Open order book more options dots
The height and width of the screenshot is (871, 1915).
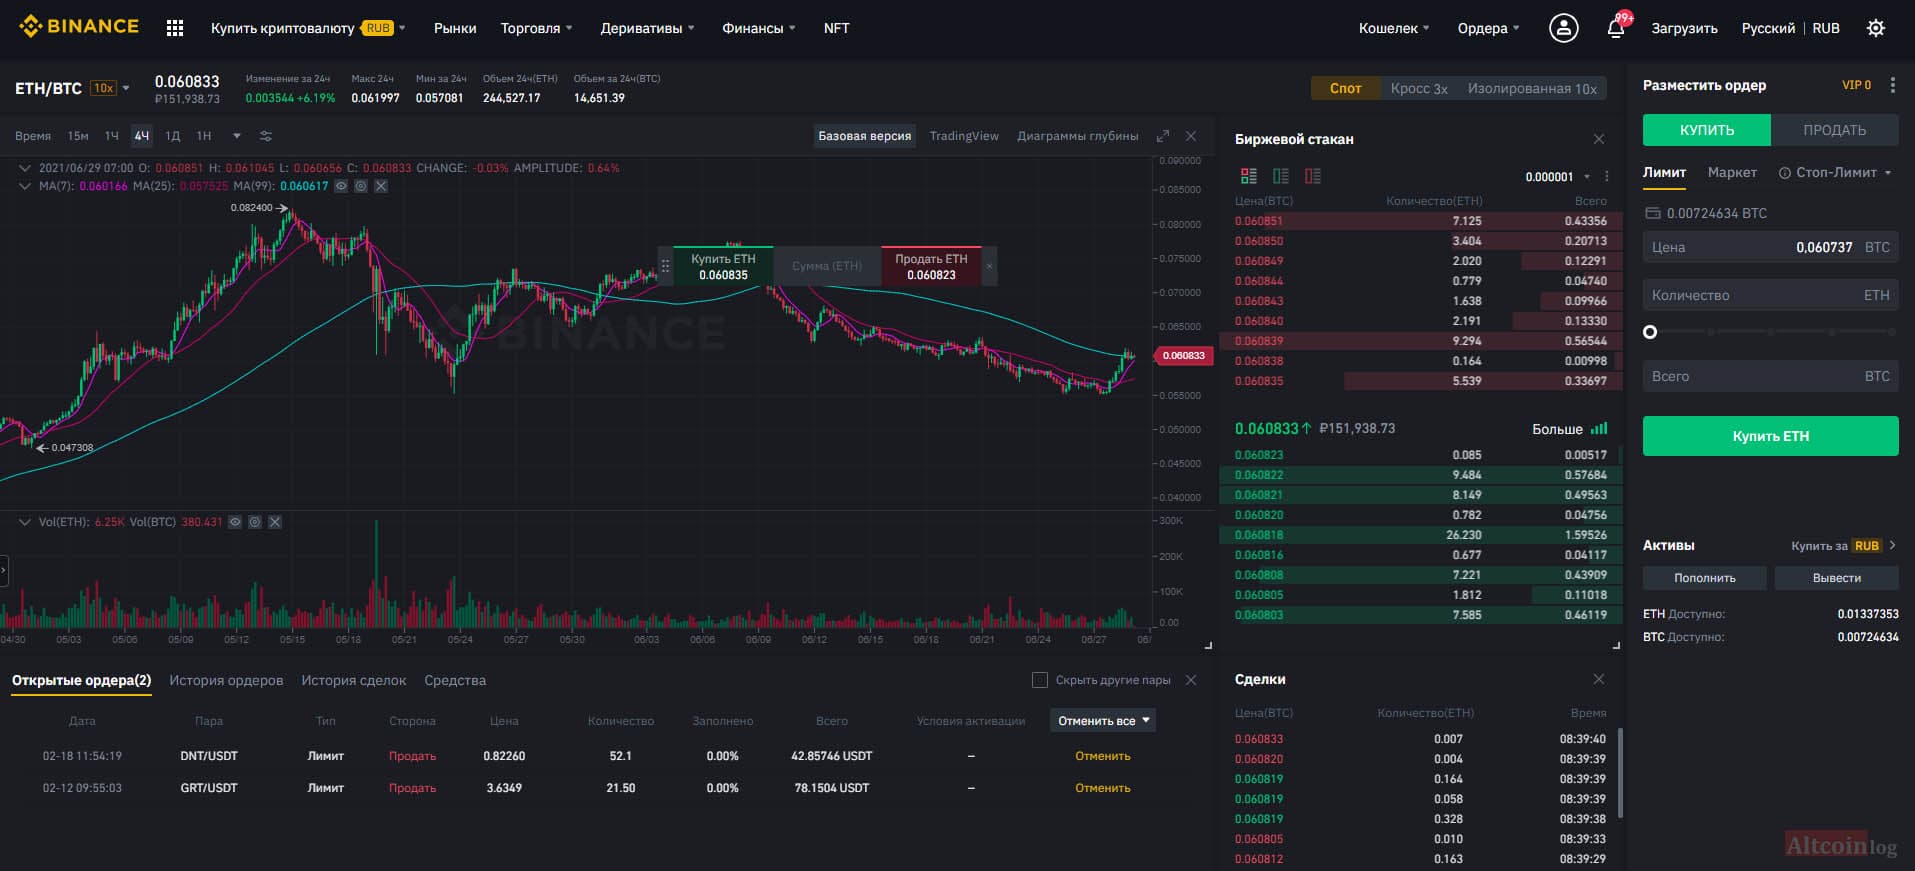coord(1607,176)
